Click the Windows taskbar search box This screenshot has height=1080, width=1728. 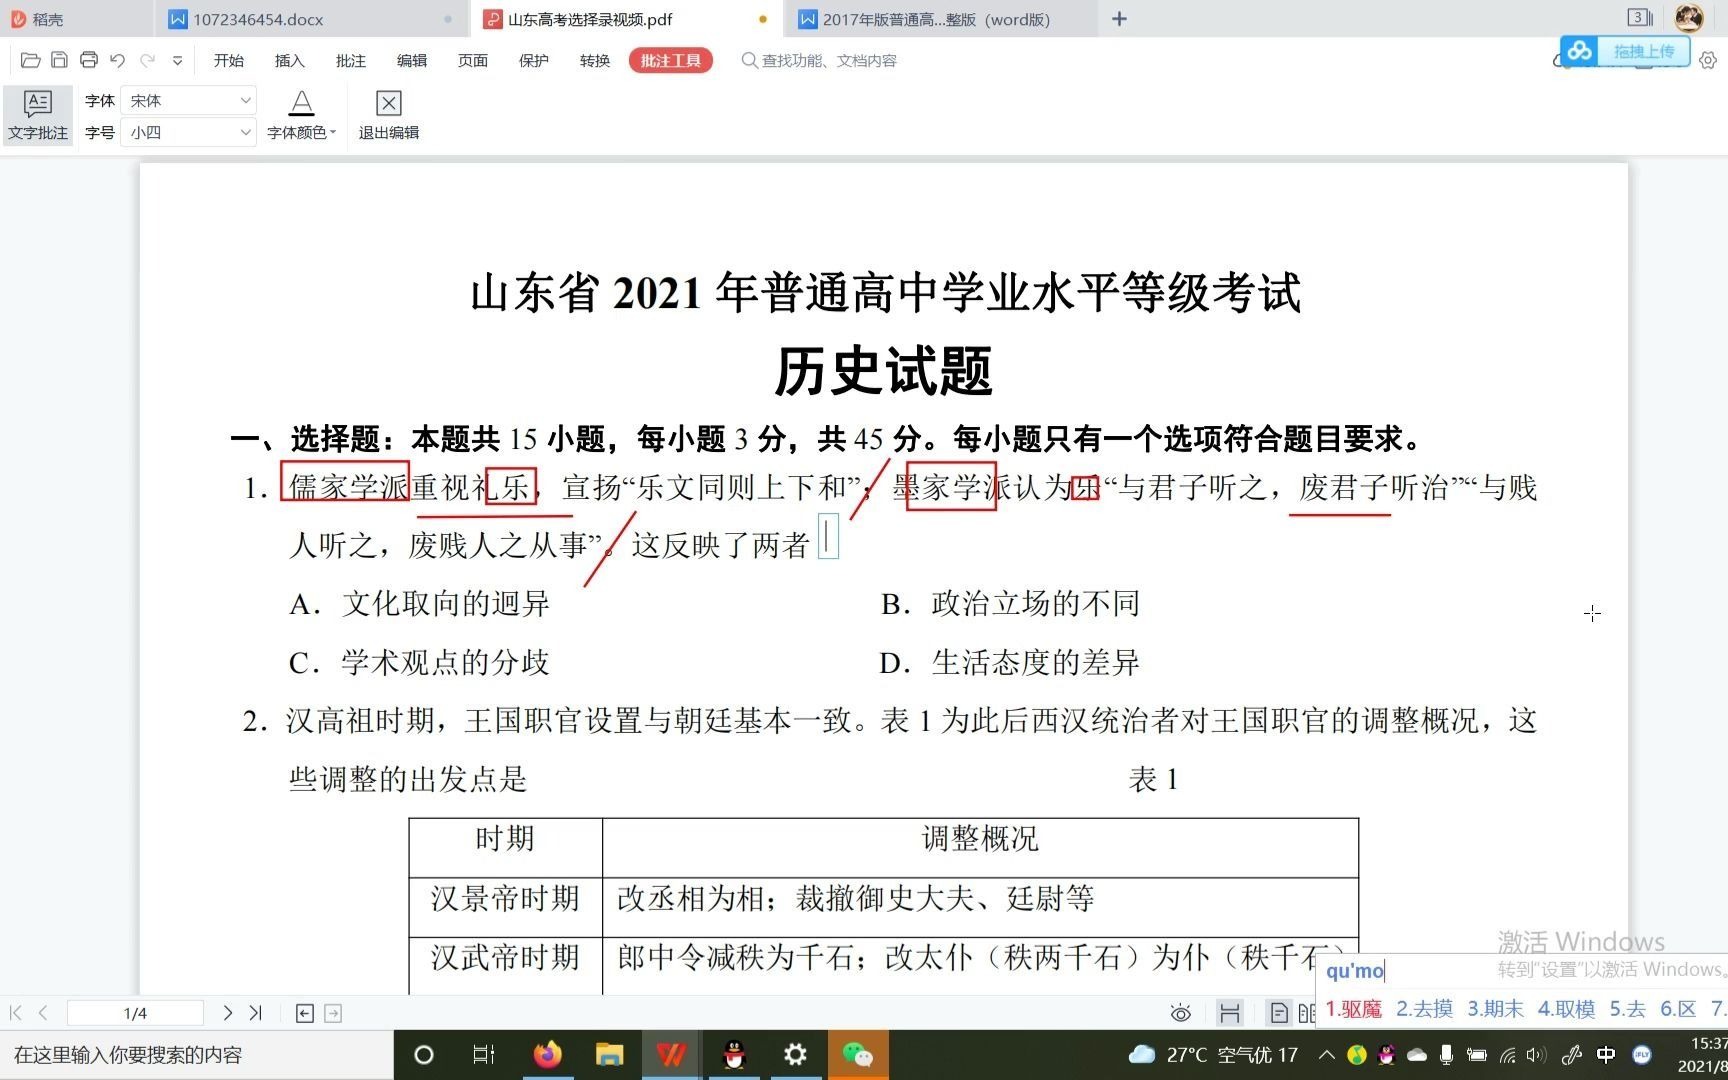coord(196,1055)
